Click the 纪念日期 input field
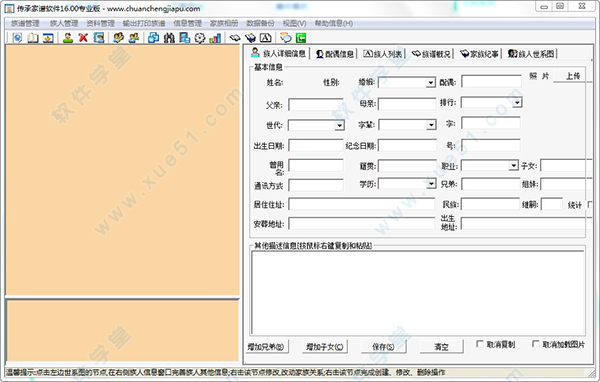Viewport: 600px width, 382px height. click(407, 145)
